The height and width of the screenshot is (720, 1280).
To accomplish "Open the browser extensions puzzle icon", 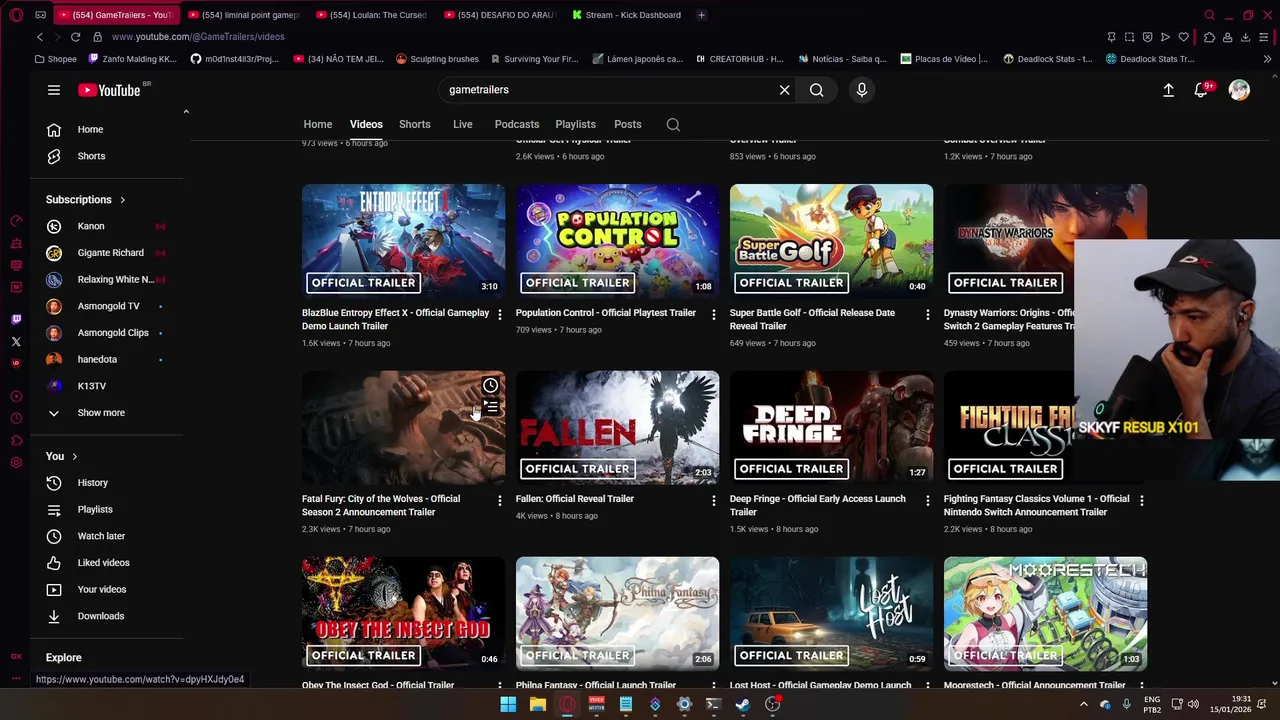I will pyautogui.click(x=1209, y=37).
